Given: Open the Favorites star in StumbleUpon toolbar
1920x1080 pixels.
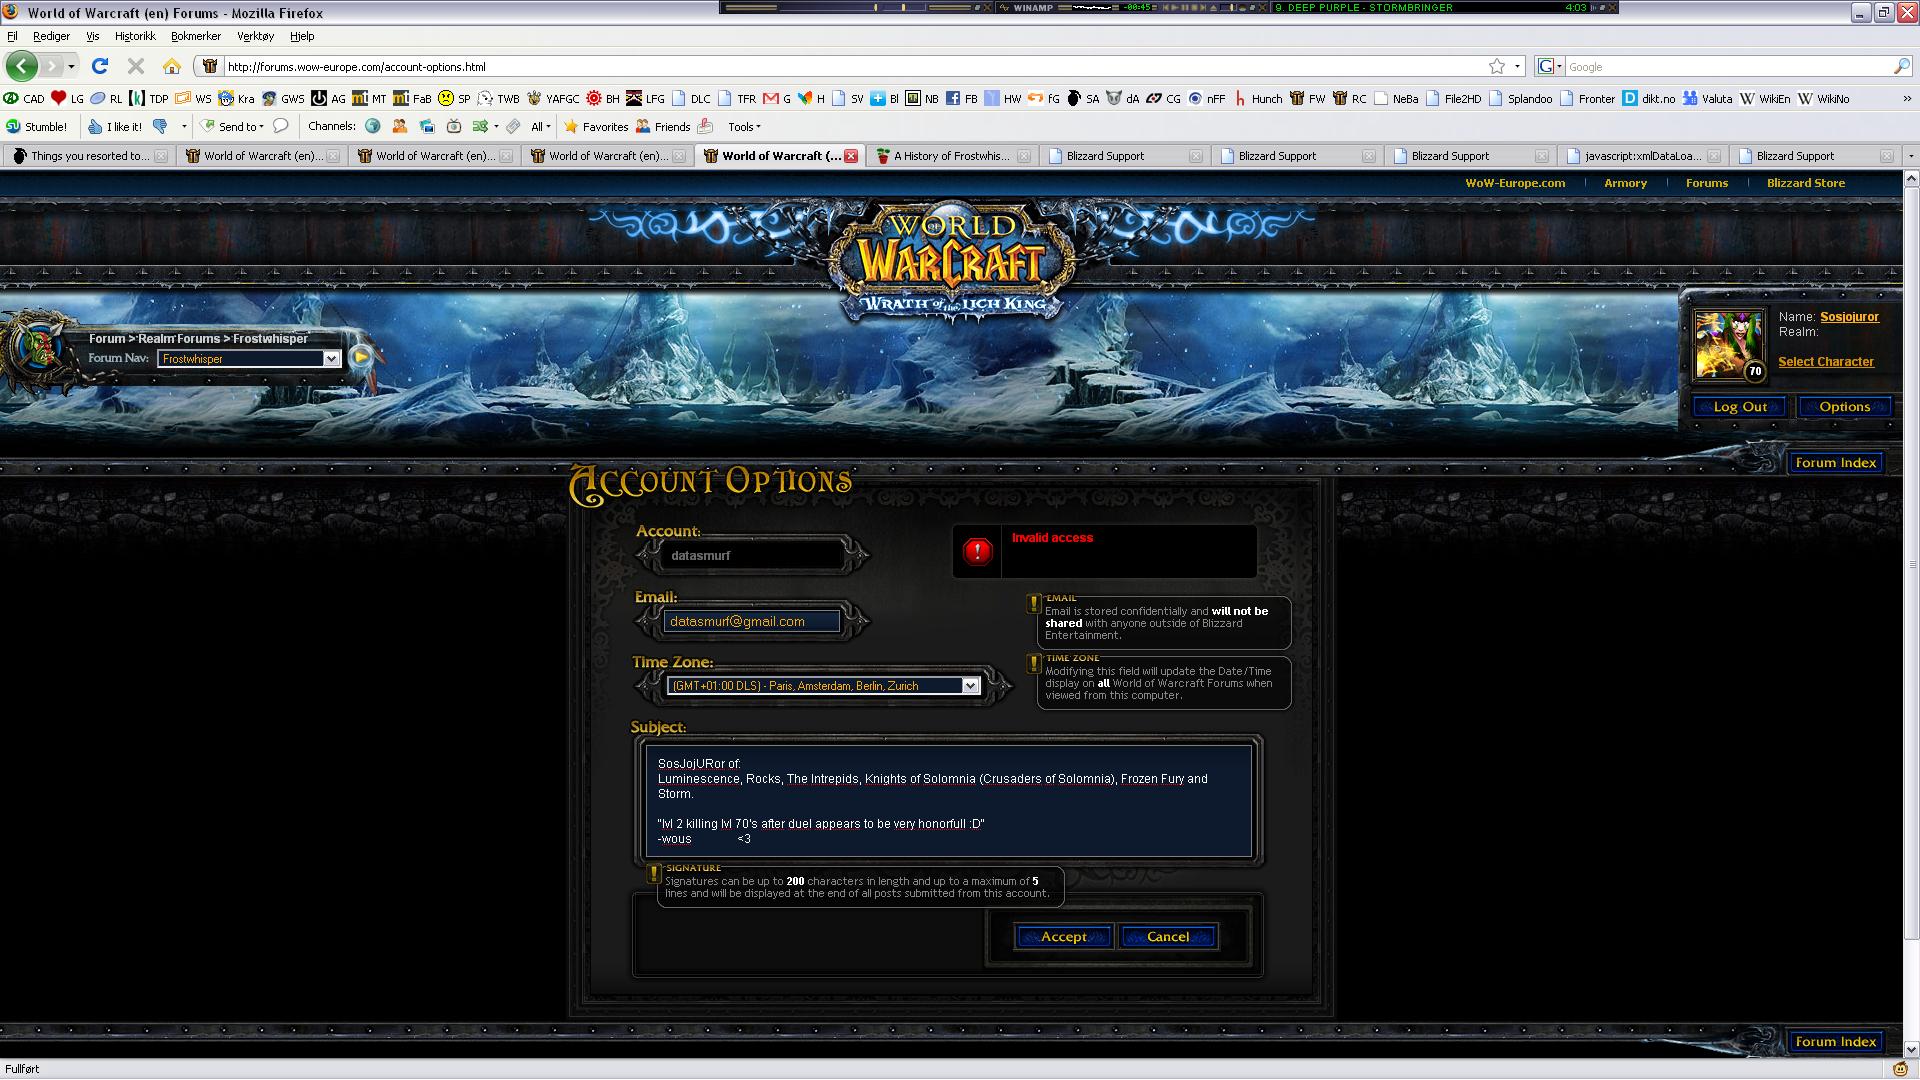Looking at the screenshot, I should pyautogui.click(x=596, y=127).
